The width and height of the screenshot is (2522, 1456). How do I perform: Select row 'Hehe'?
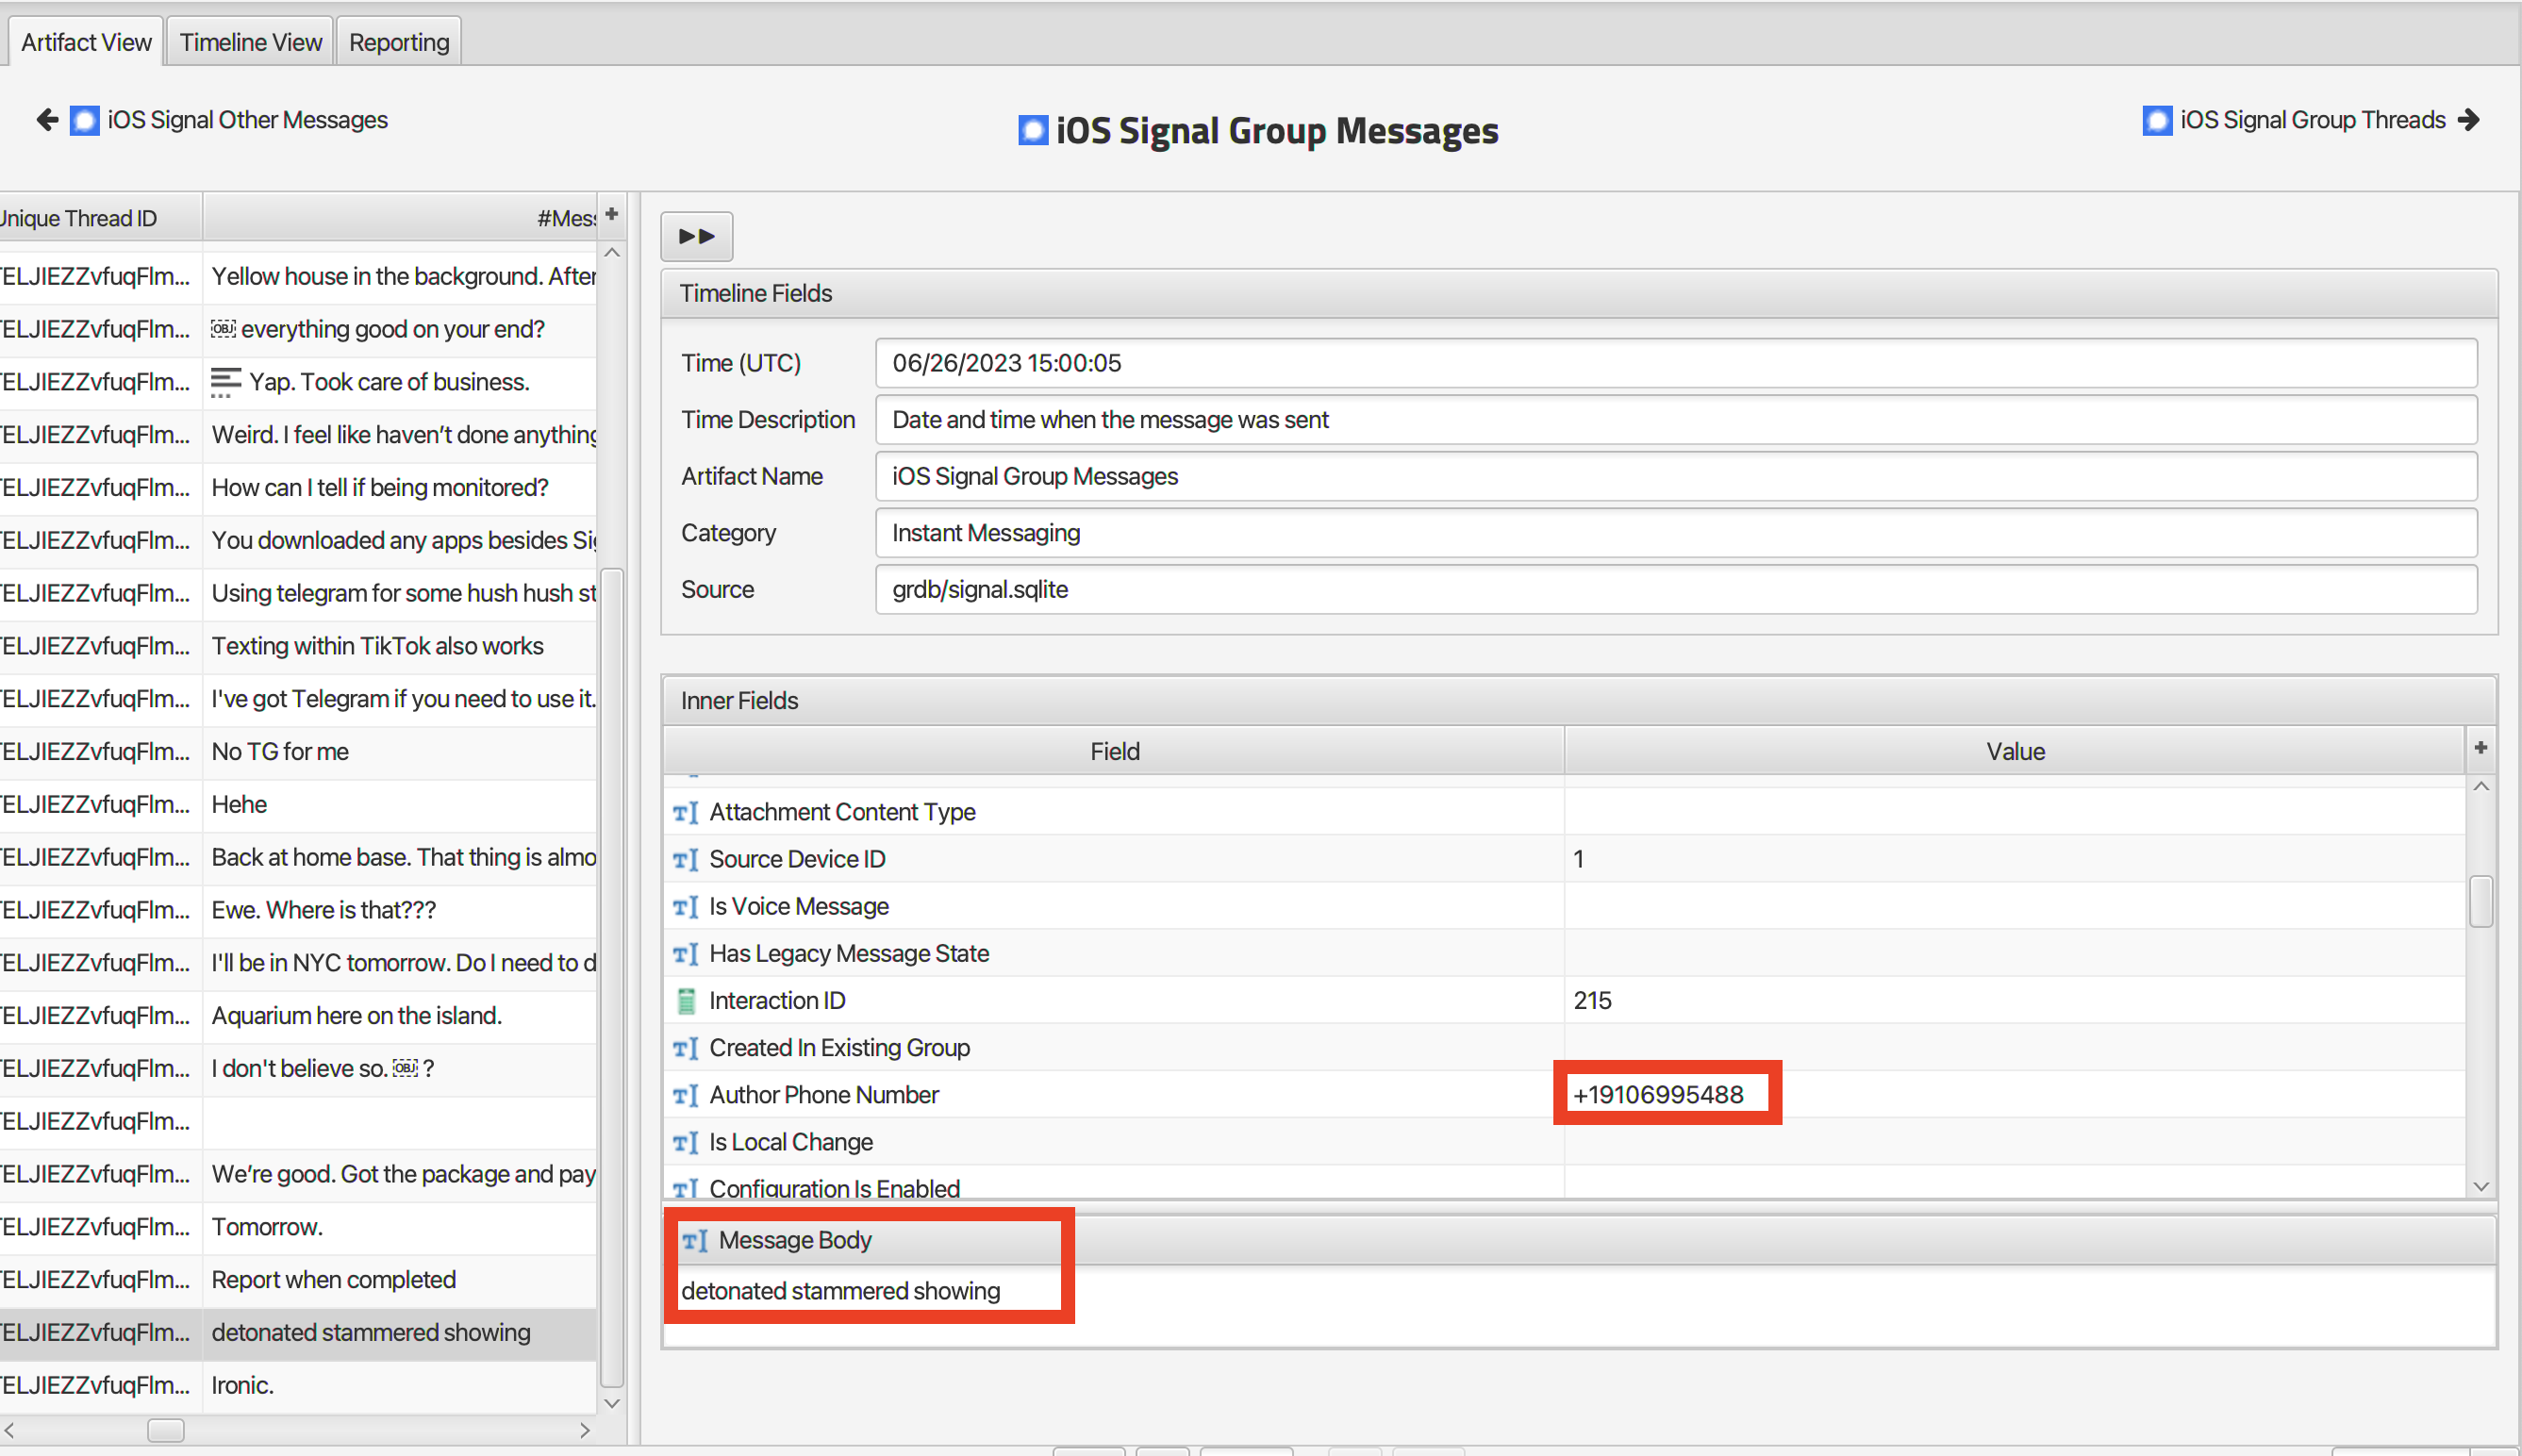[x=298, y=804]
